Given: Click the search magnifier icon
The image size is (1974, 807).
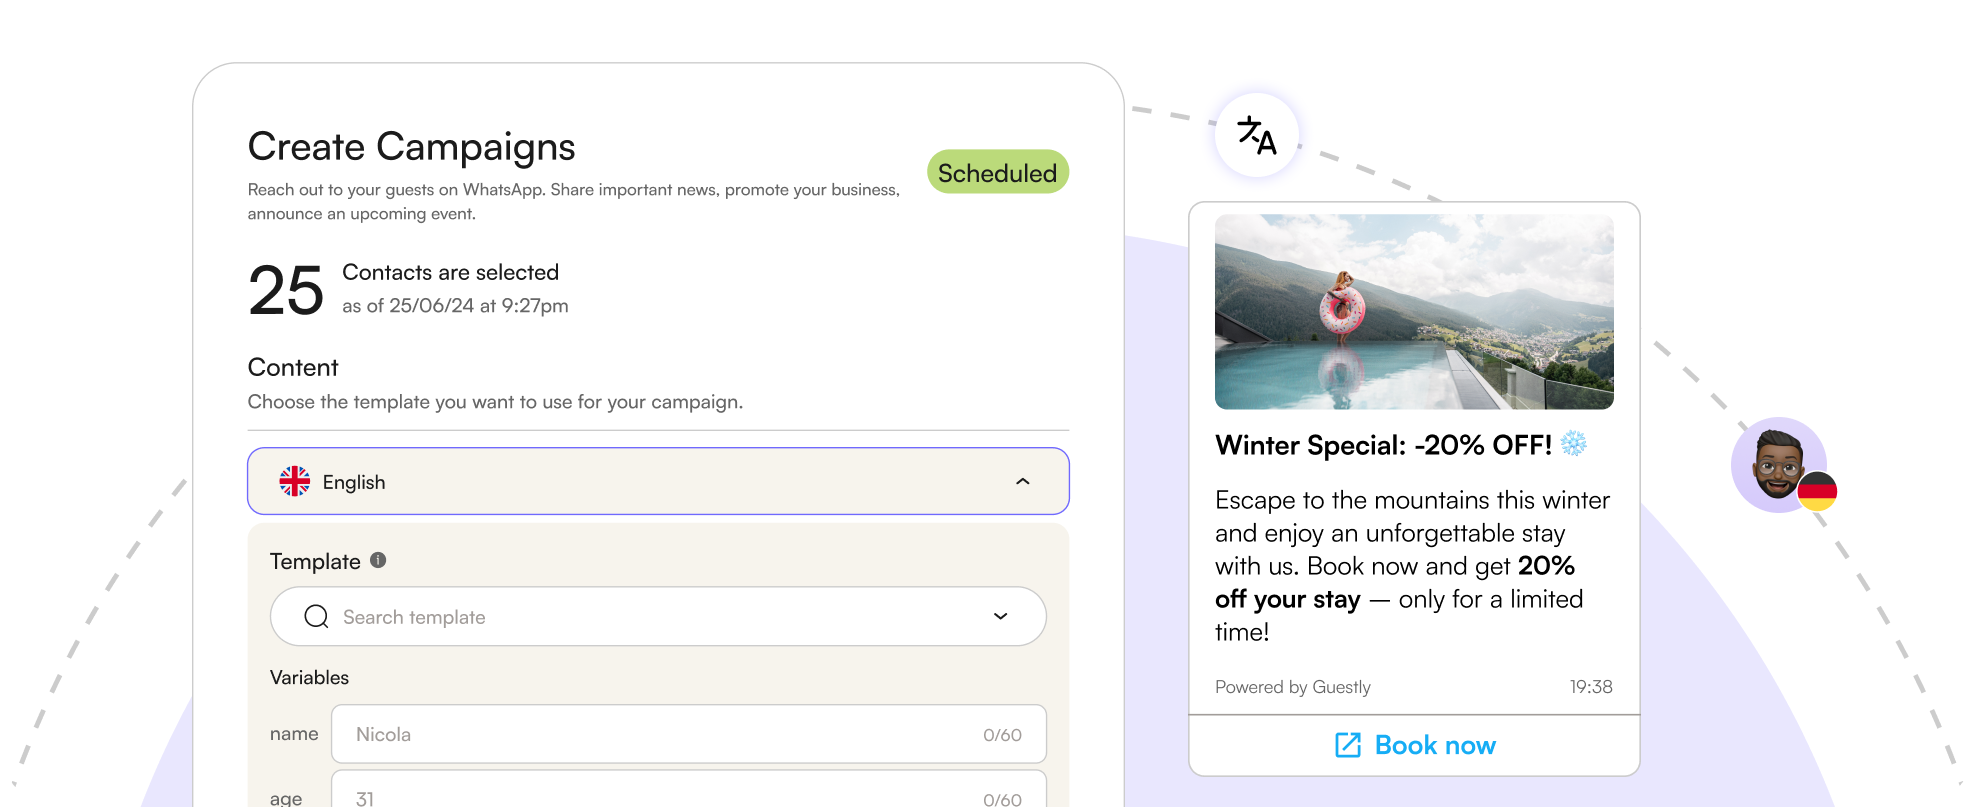Looking at the screenshot, I should tap(316, 616).
